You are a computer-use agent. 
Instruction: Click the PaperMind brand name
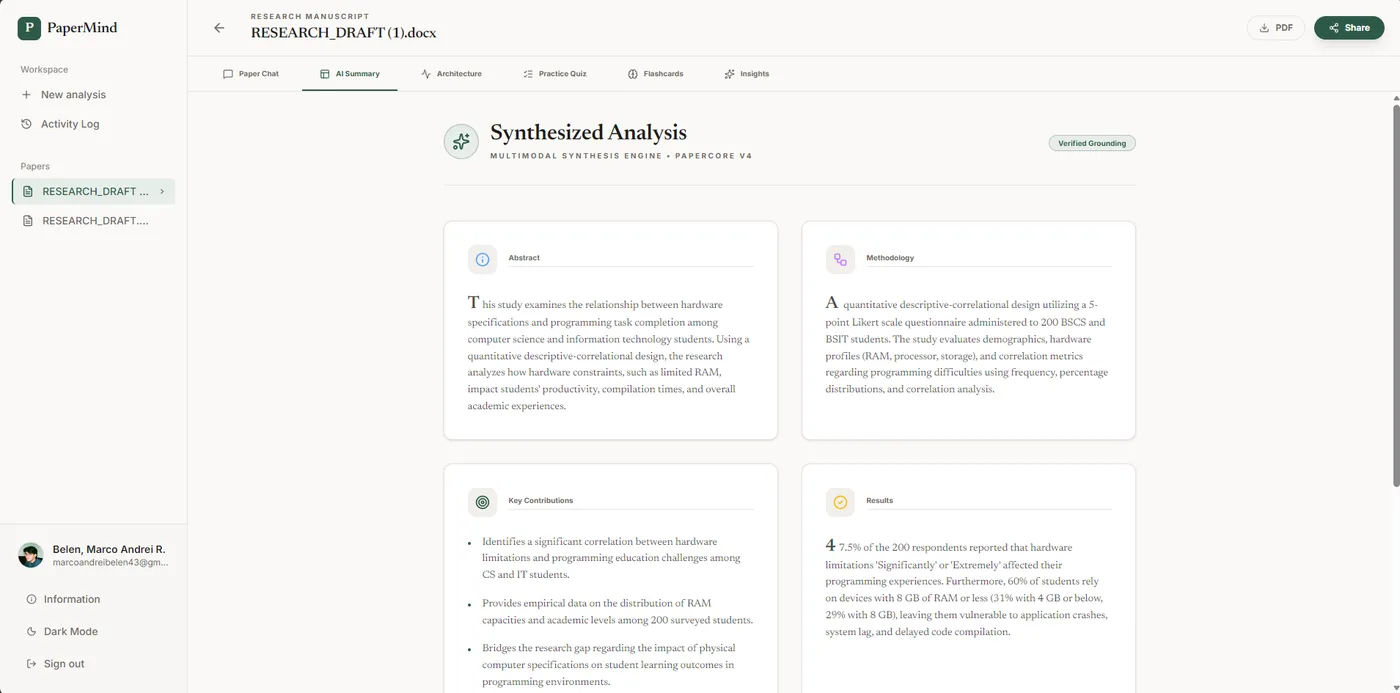pos(82,28)
